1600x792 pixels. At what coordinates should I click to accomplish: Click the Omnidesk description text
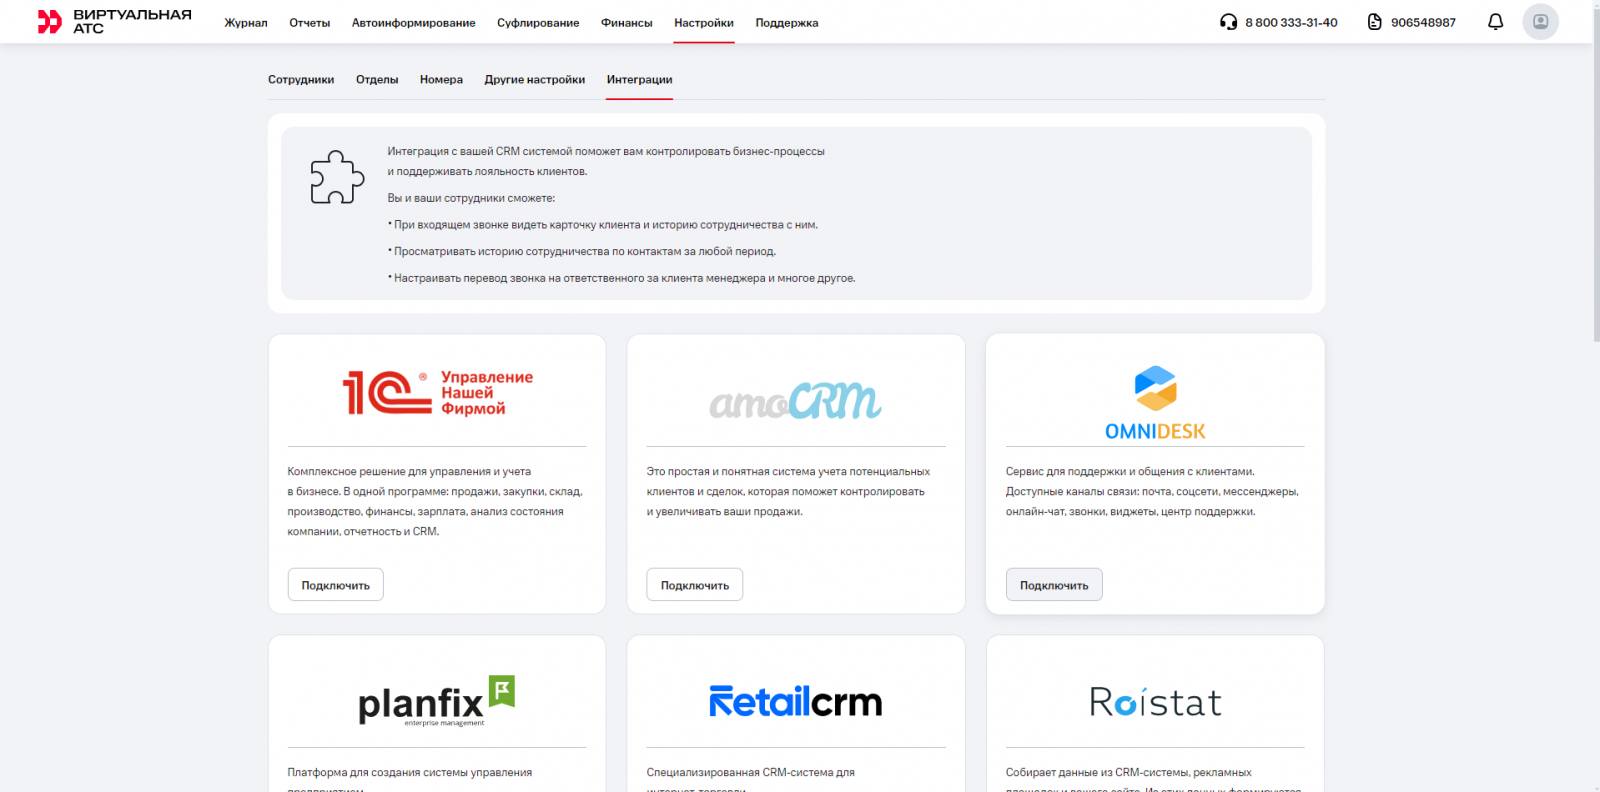[x=1152, y=492]
